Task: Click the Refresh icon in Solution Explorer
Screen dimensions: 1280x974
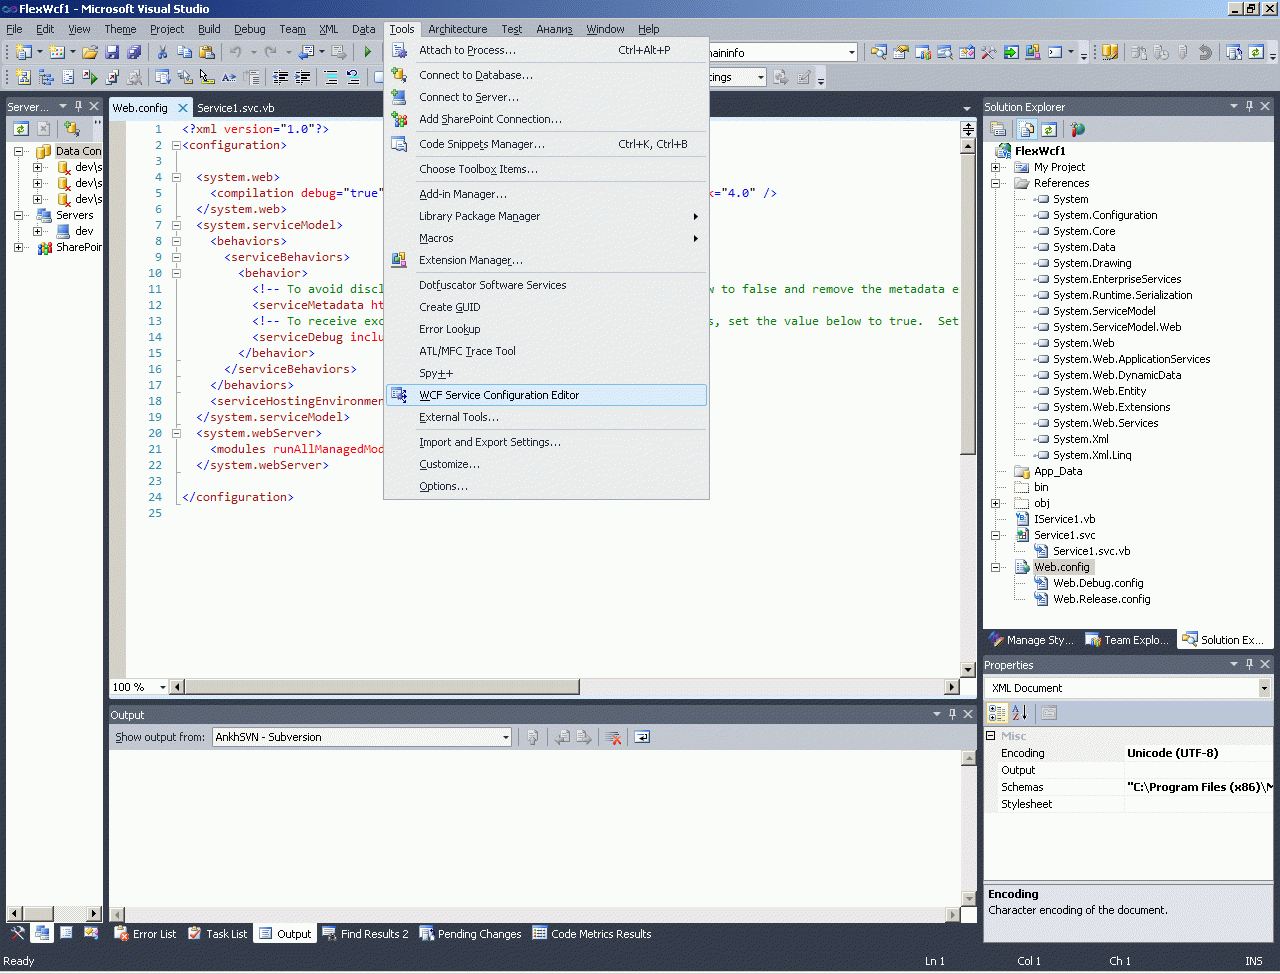Action: 1048,129
